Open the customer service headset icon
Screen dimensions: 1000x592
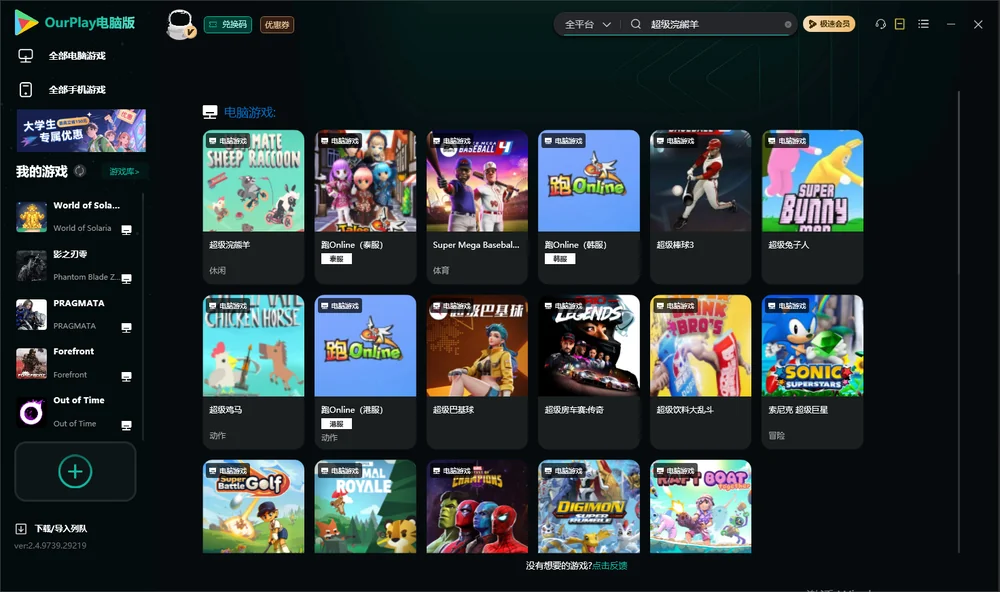(881, 24)
